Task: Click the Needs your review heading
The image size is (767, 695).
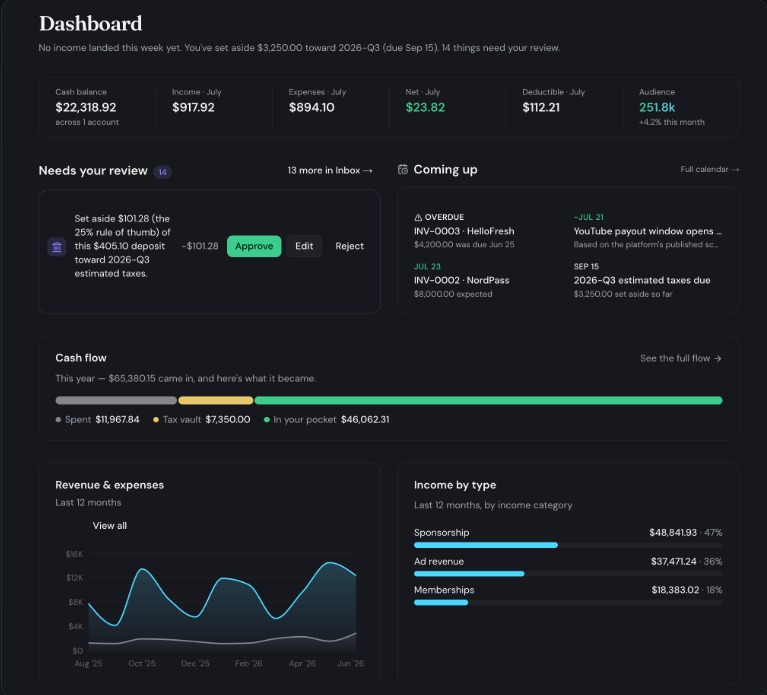Action: click(93, 171)
